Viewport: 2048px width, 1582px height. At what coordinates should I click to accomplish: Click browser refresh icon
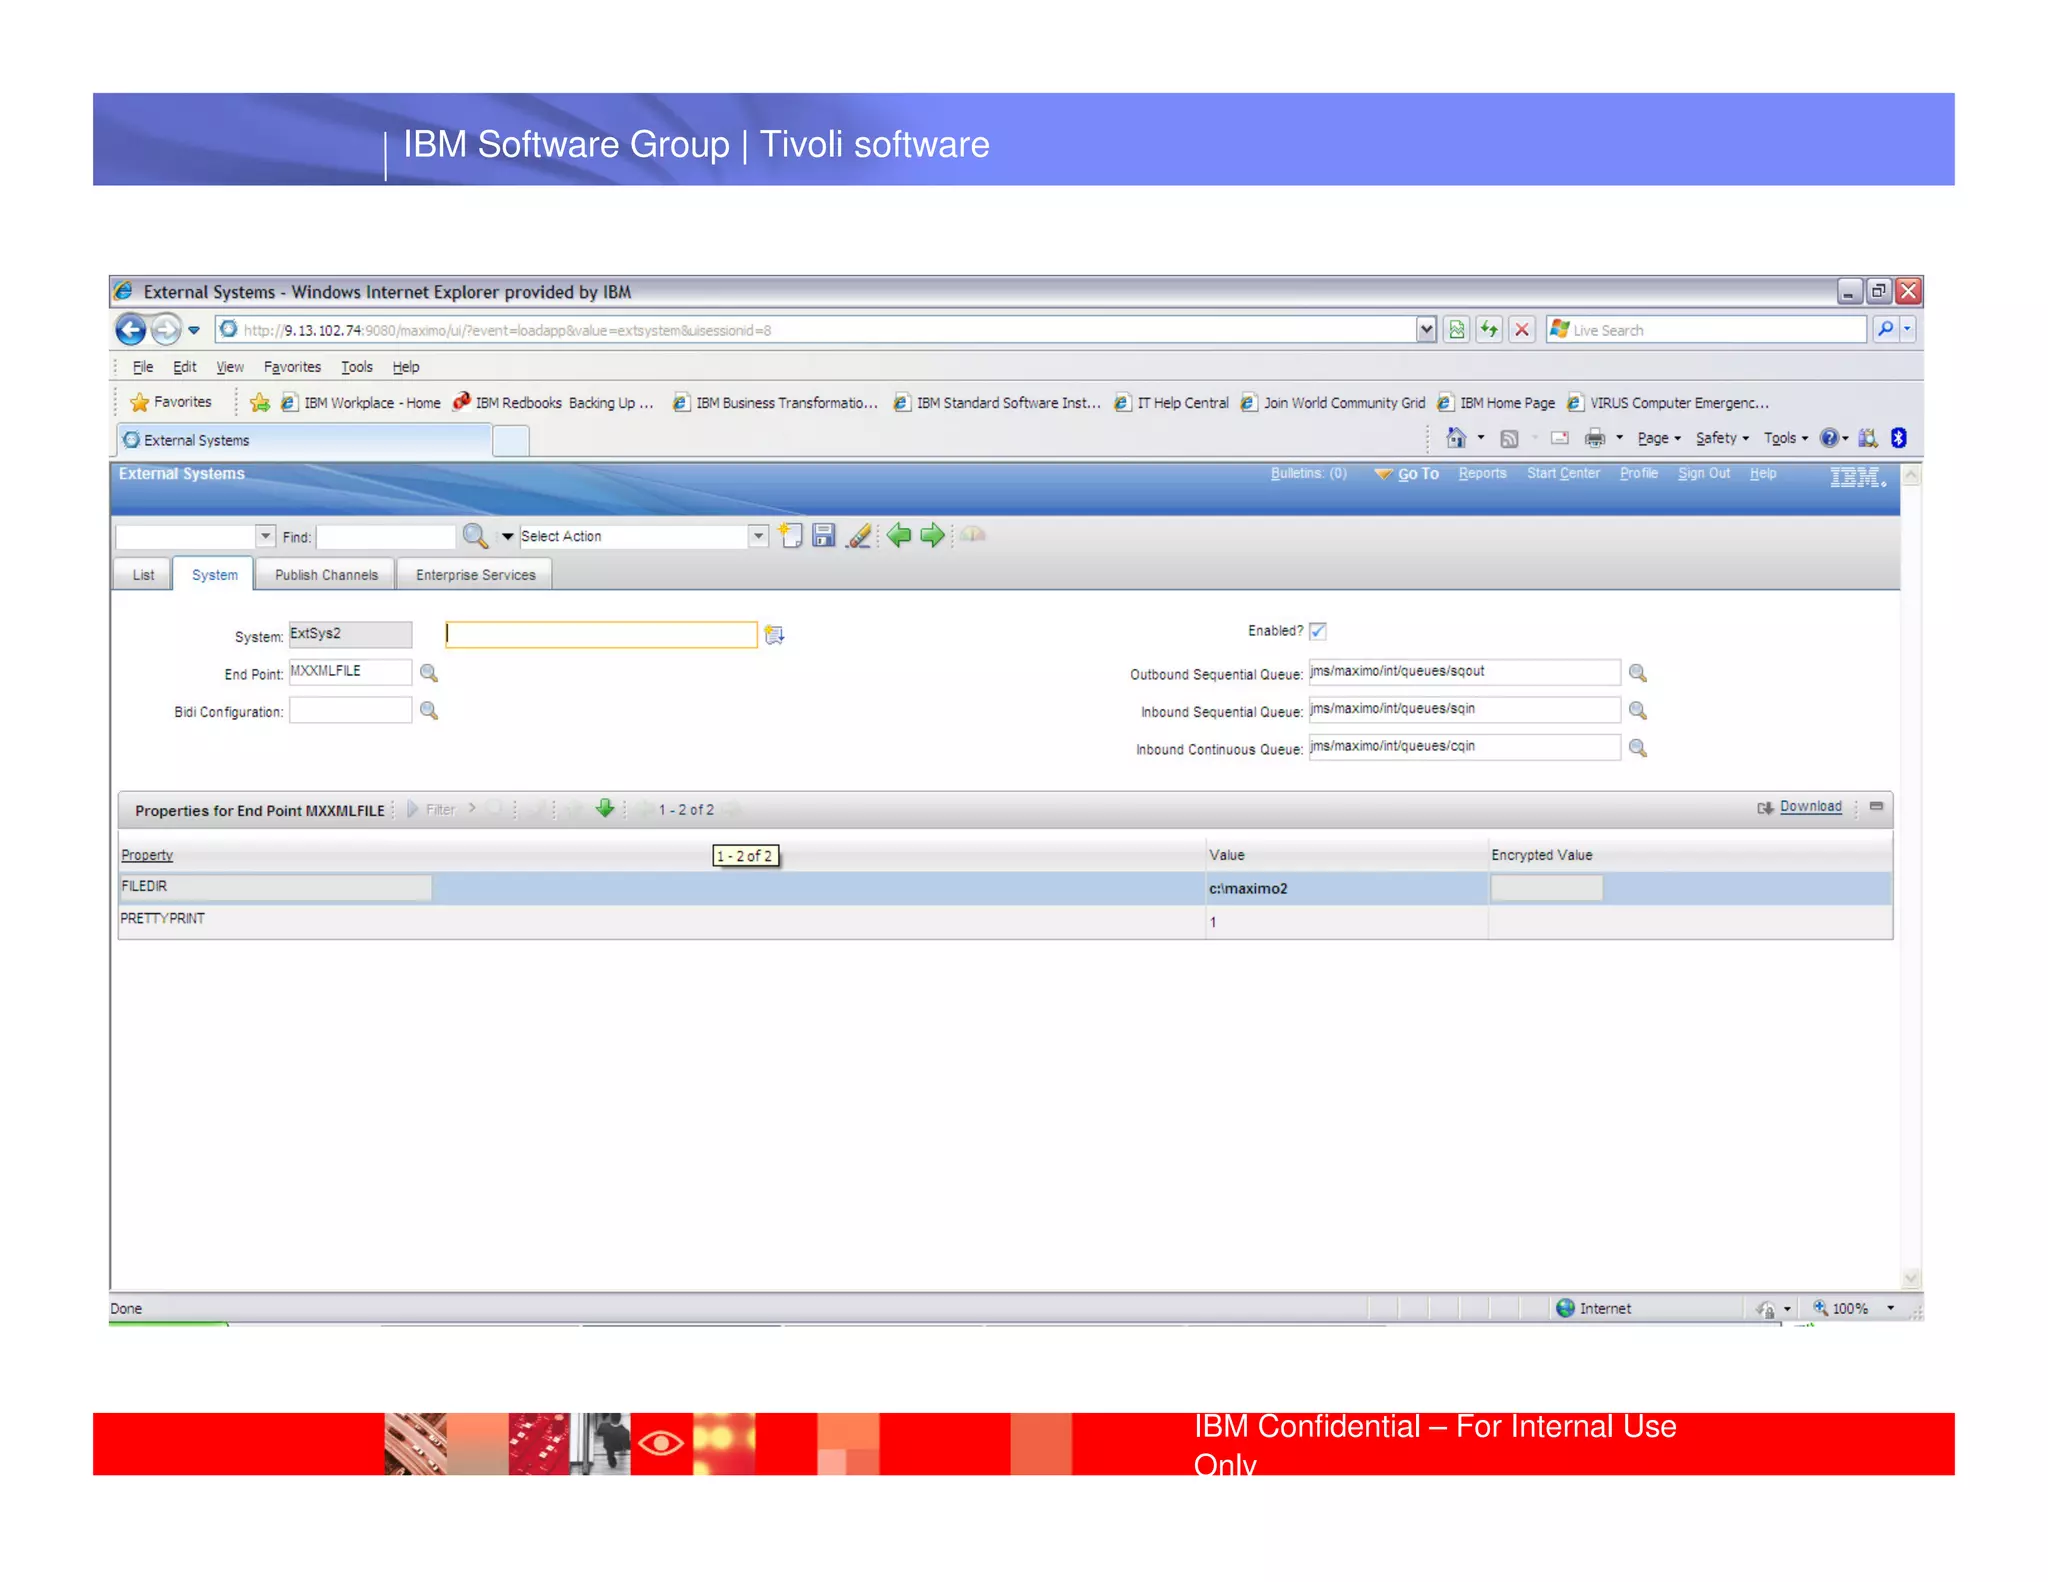(x=1489, y=329)
